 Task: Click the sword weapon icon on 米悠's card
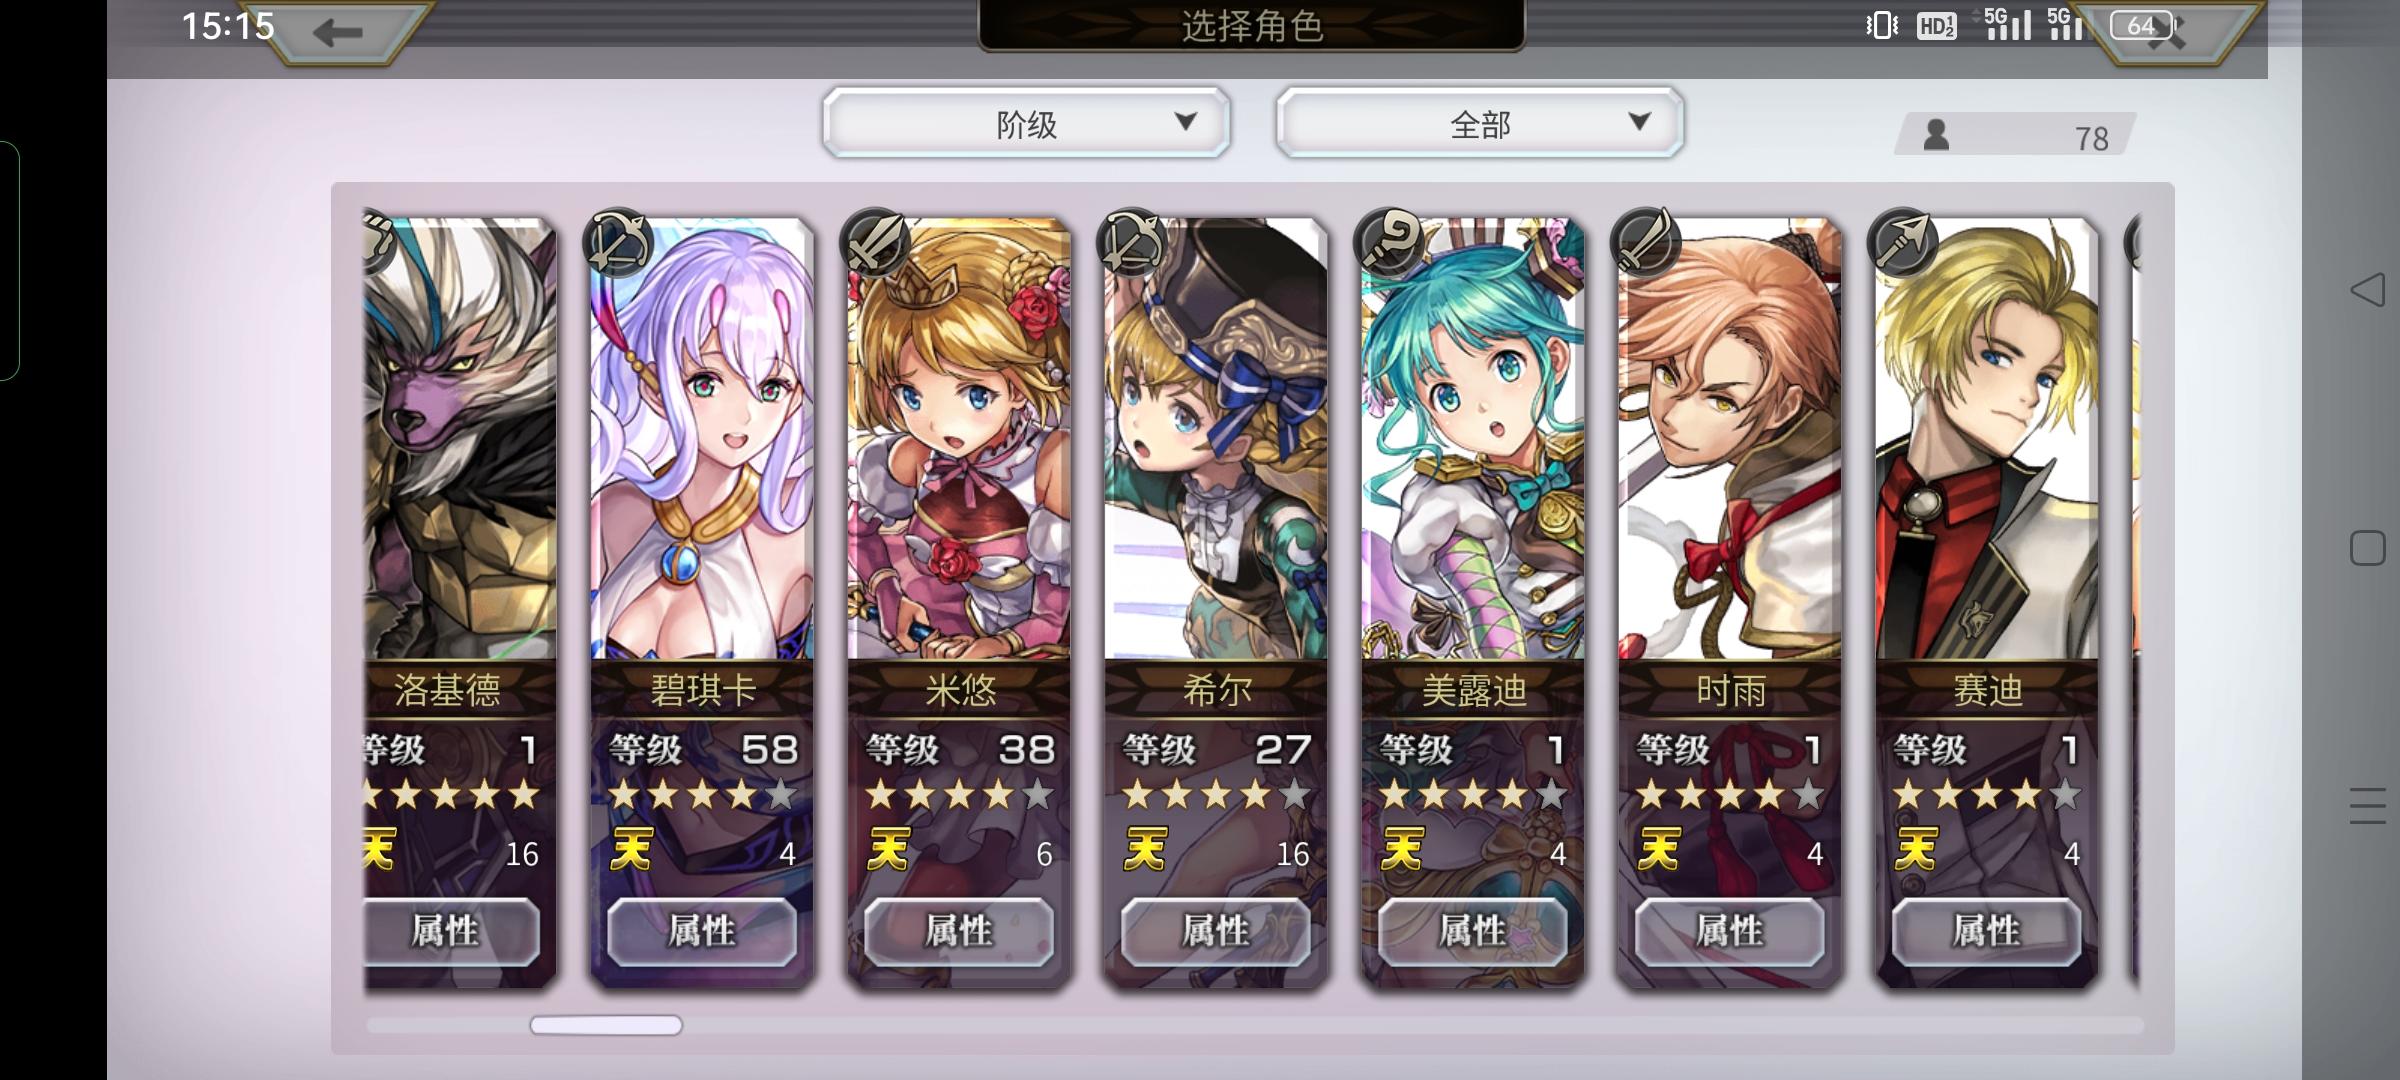tap(875, 242)
